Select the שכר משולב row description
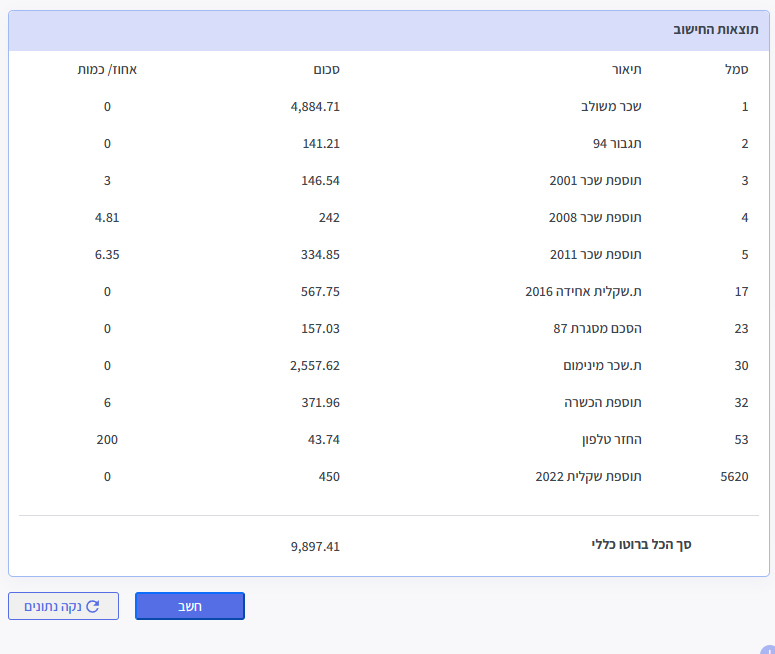Viewport: 775px width, 654px height. click(611, 107)
